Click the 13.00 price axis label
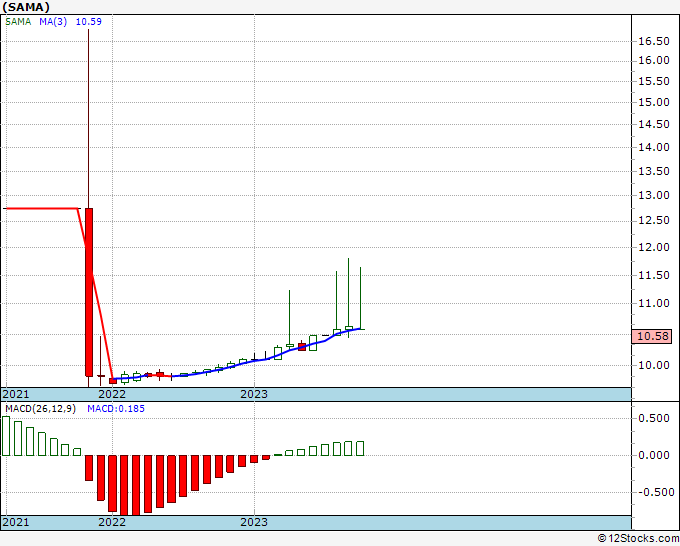680x546 pixels. pos(654,195)
